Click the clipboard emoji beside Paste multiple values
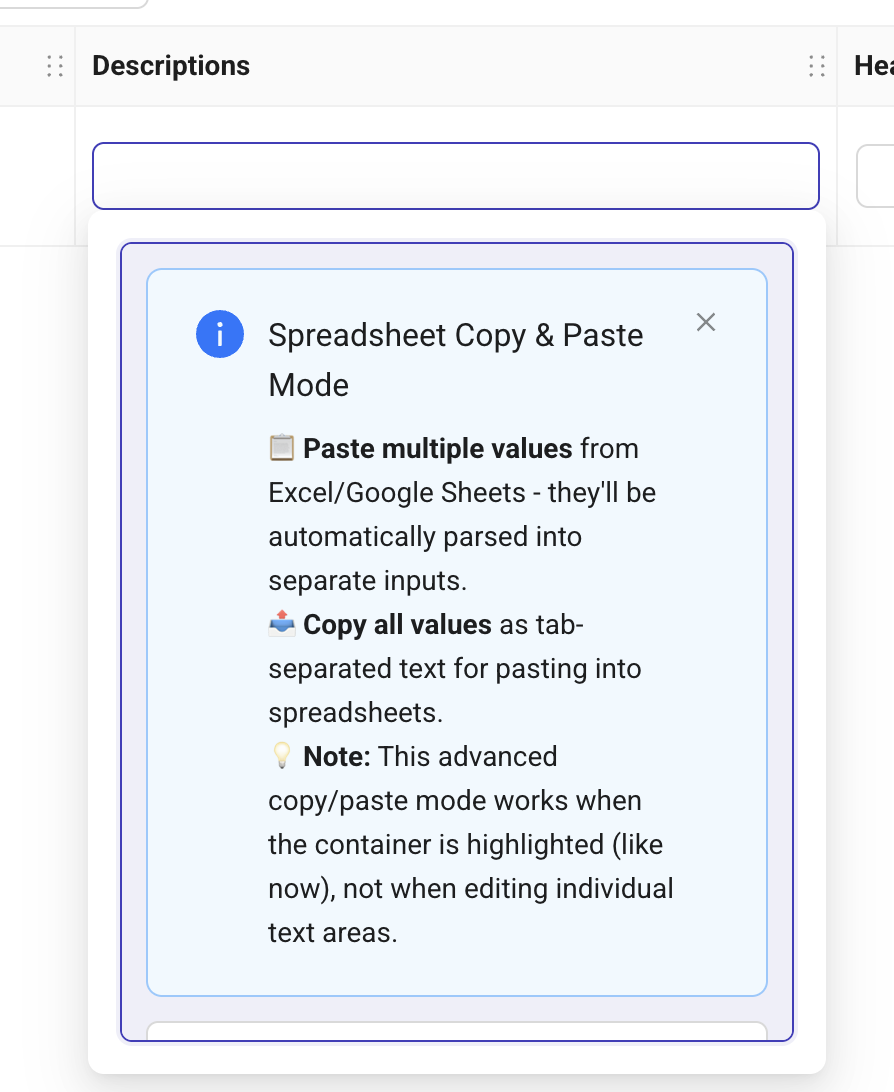 tap(282, 449)
